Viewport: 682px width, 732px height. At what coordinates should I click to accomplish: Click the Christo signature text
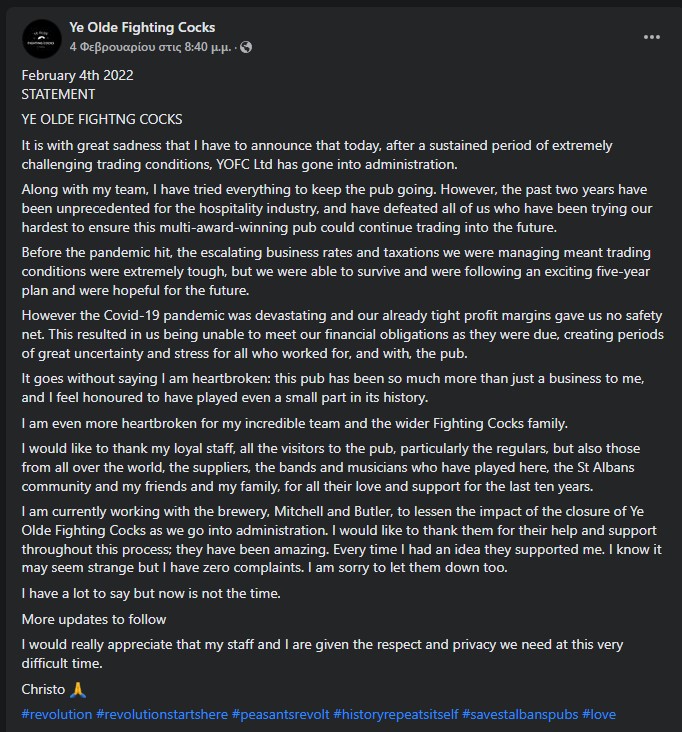pos(43,690)
